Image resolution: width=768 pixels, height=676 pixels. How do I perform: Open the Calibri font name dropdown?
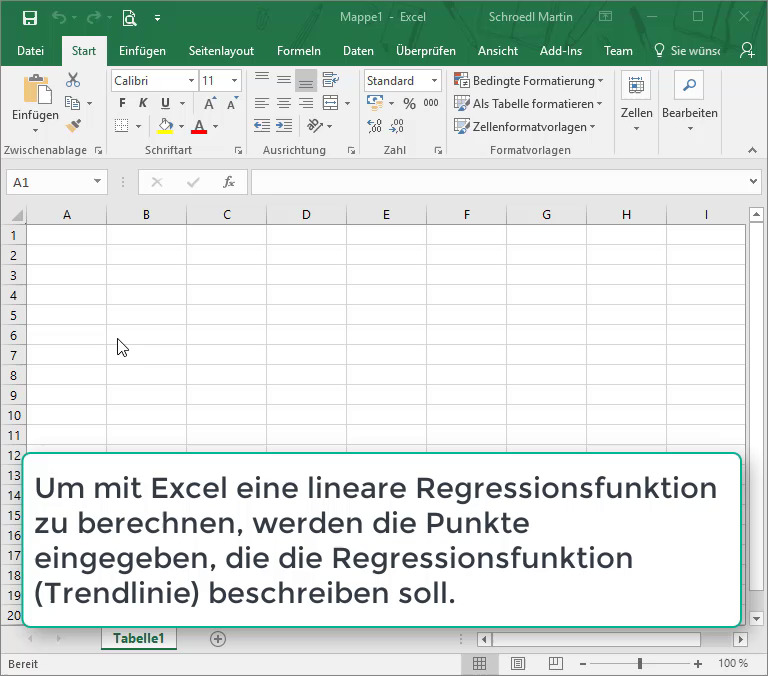(192, 80)
